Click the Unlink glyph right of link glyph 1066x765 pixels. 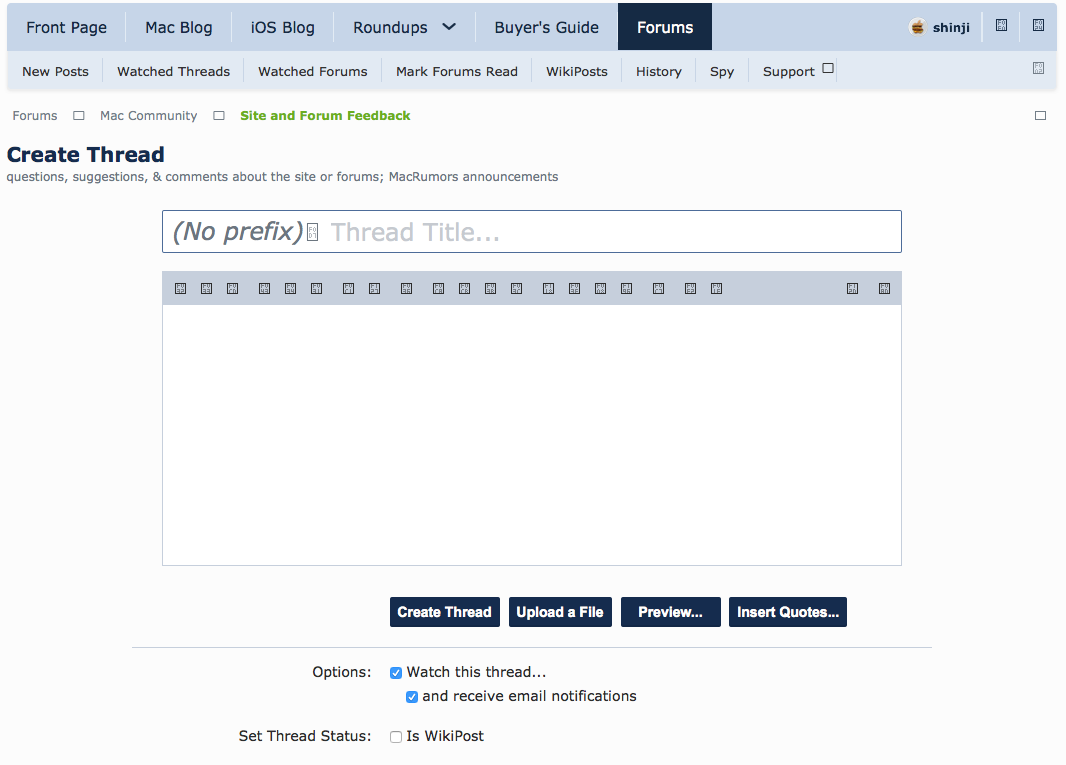click(x=375, y=288)
